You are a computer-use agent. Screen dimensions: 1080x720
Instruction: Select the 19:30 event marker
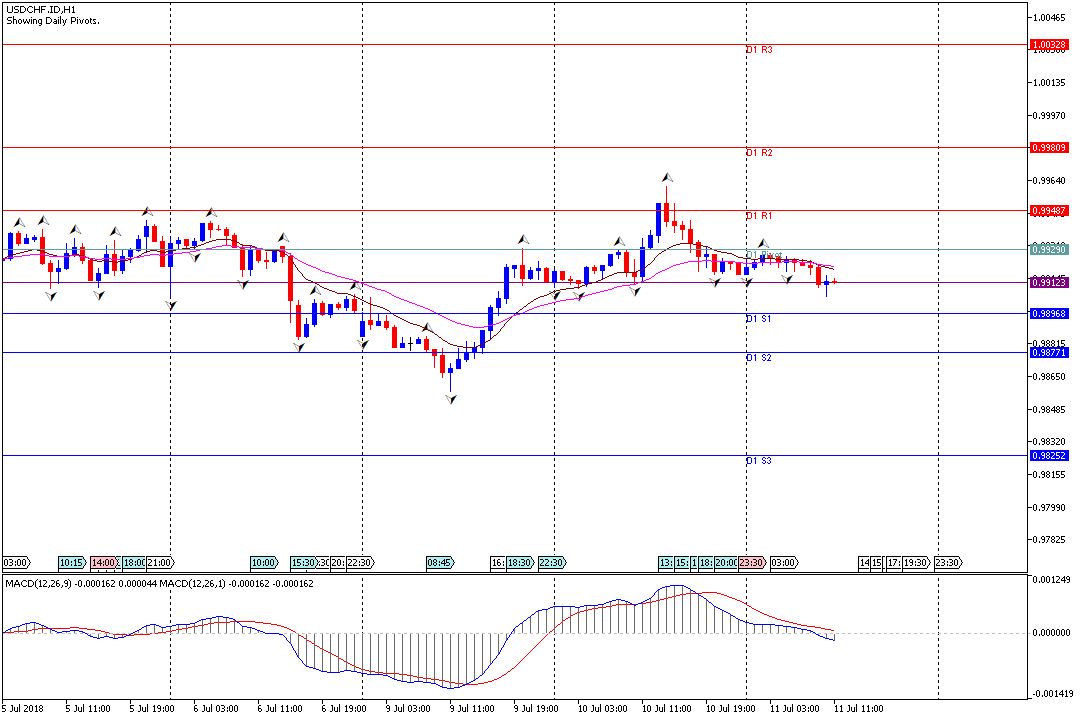point(916,563)
